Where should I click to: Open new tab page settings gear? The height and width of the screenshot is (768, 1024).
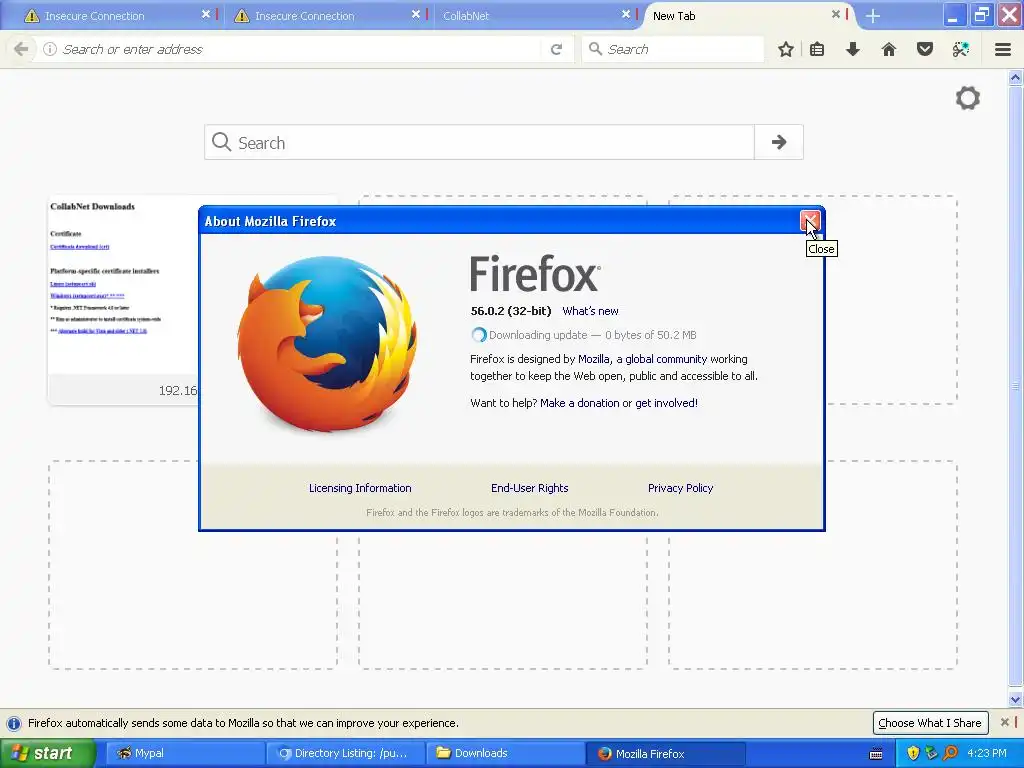(x=968, y=98)
